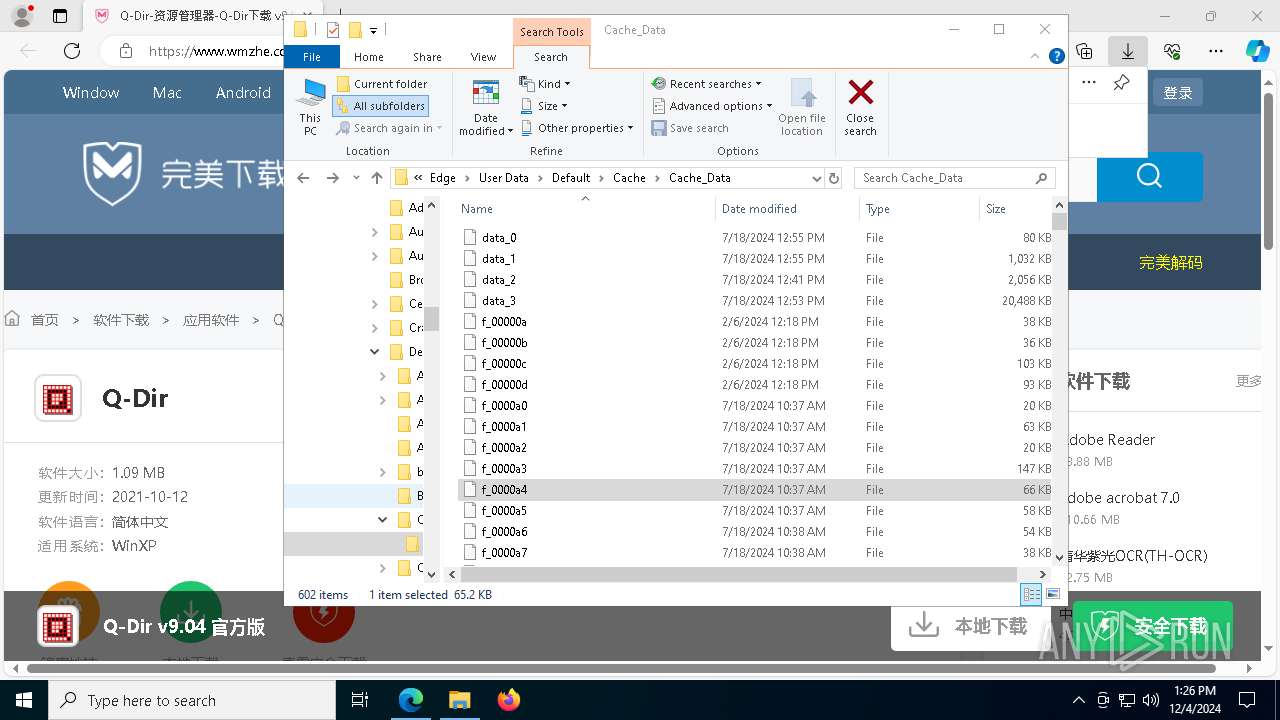This screenshot has height=720, width=1280.
Task: Switch to Details view layout icon
Action: (1031, 595)
